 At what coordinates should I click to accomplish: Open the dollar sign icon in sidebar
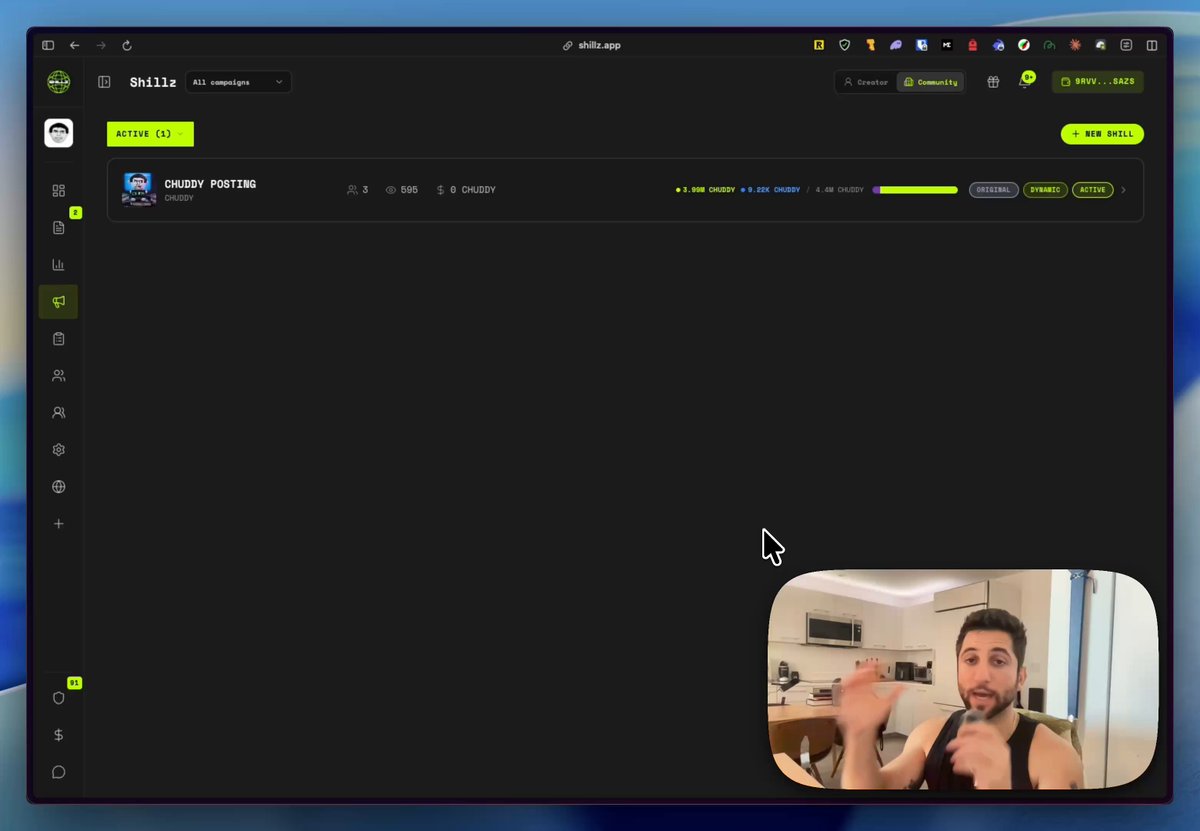[x=58, y=735]
